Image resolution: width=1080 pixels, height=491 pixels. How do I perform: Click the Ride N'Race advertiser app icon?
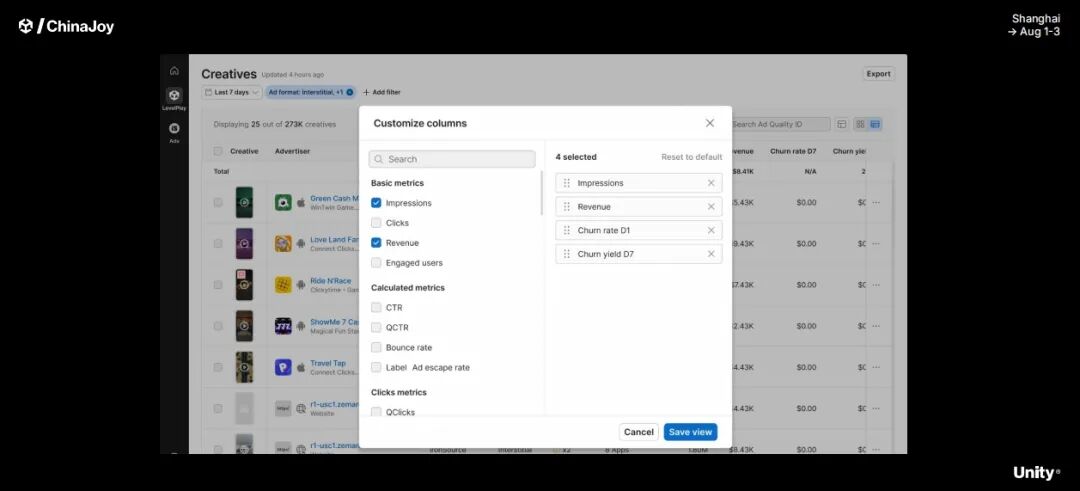click(283, 285)
